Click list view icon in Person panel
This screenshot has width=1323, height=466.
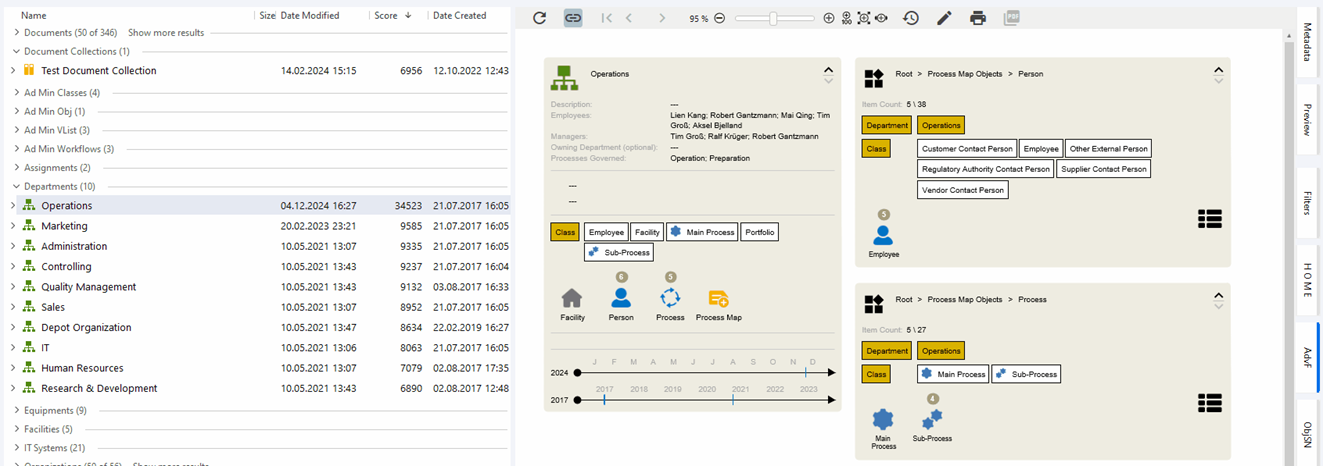tap(1210, 219)
